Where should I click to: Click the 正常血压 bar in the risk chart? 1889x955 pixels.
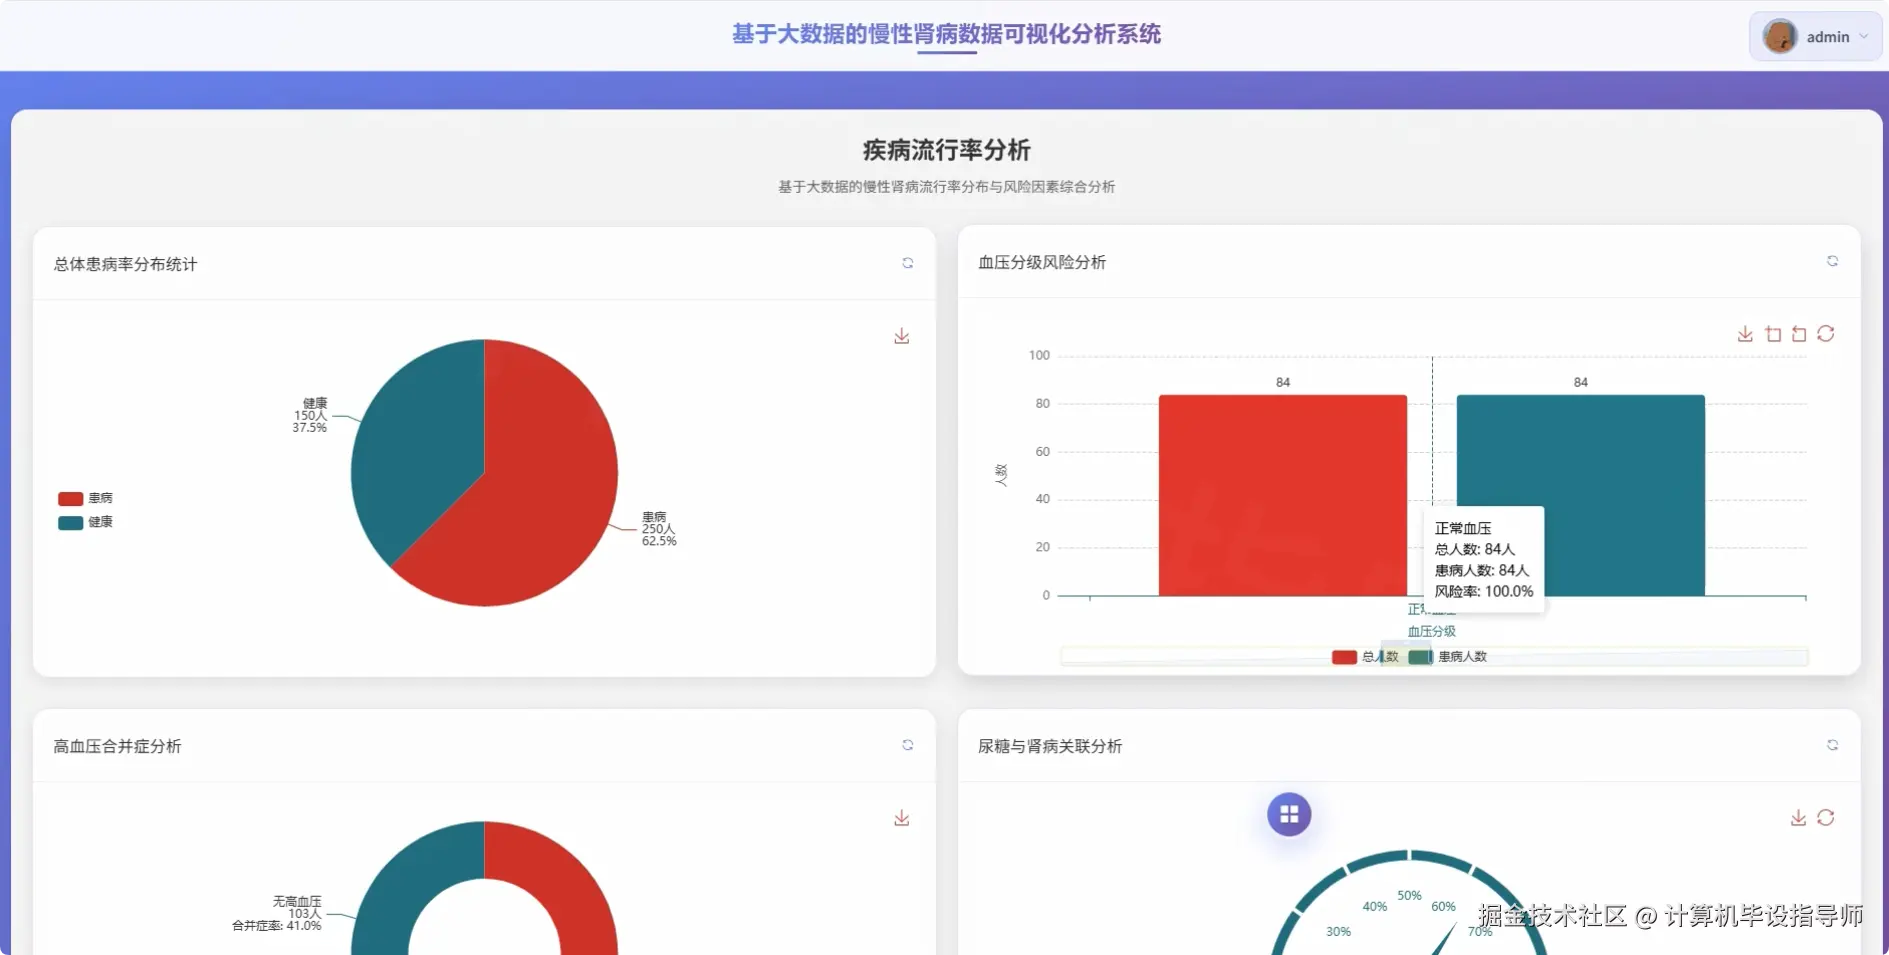click(x=1283, y=495)
